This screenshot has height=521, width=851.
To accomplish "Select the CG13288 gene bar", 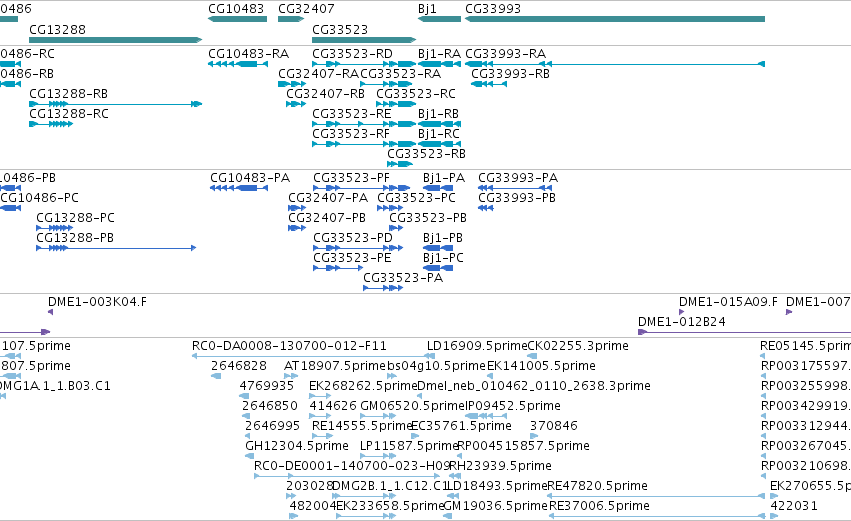I will point(116,40).
